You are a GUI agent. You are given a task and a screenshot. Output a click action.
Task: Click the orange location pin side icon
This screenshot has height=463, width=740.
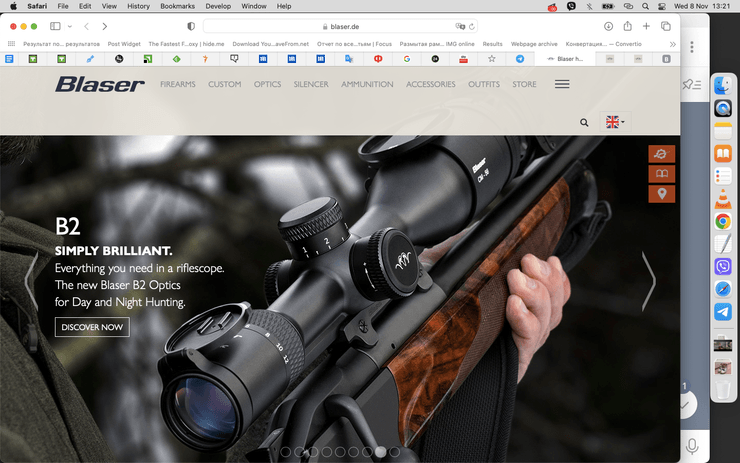(x=662, y=194)
